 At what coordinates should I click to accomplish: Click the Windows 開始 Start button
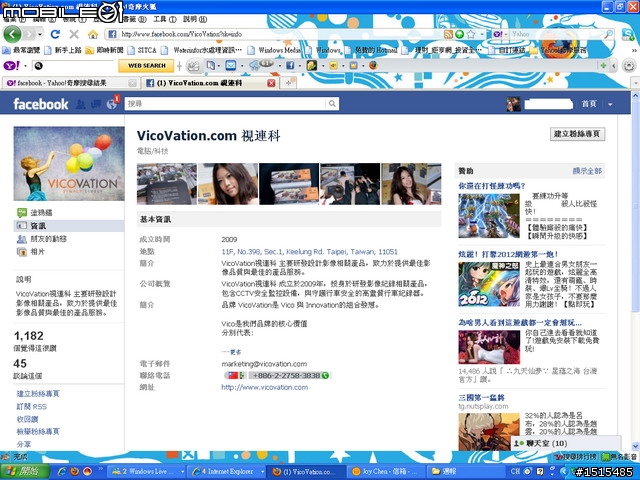pos(25,471)
